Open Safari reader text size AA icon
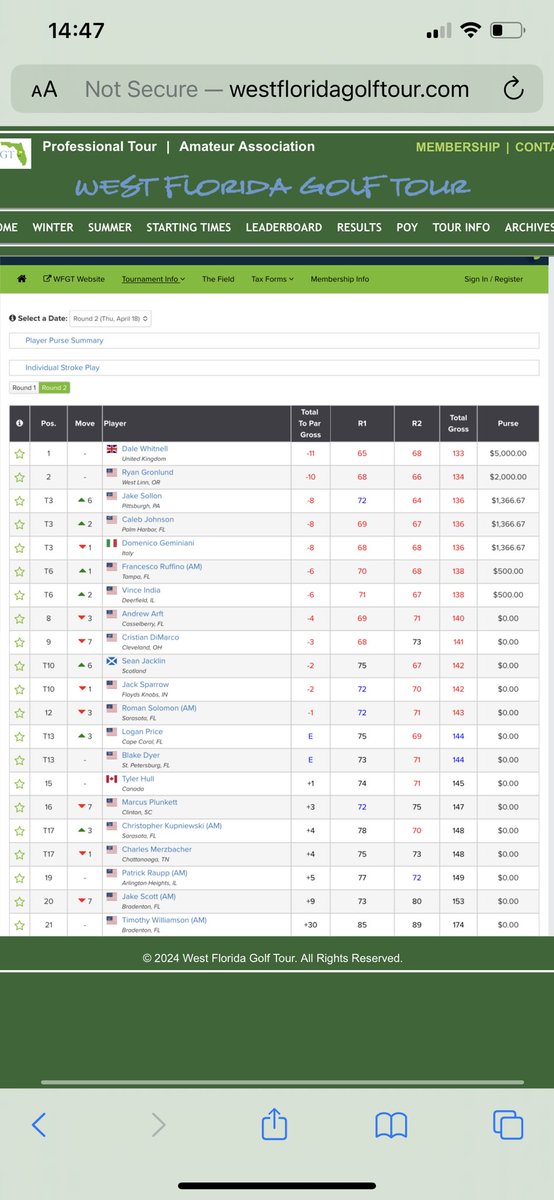Image resolution: width=554 pixels, height=1200 pixels. coord(44,90)
